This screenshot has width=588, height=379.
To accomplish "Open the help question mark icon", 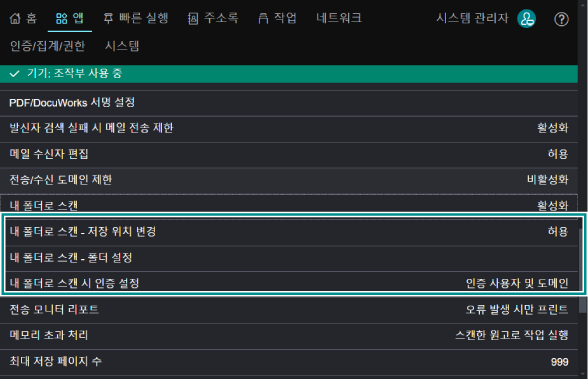I will (x=561, y=19).
